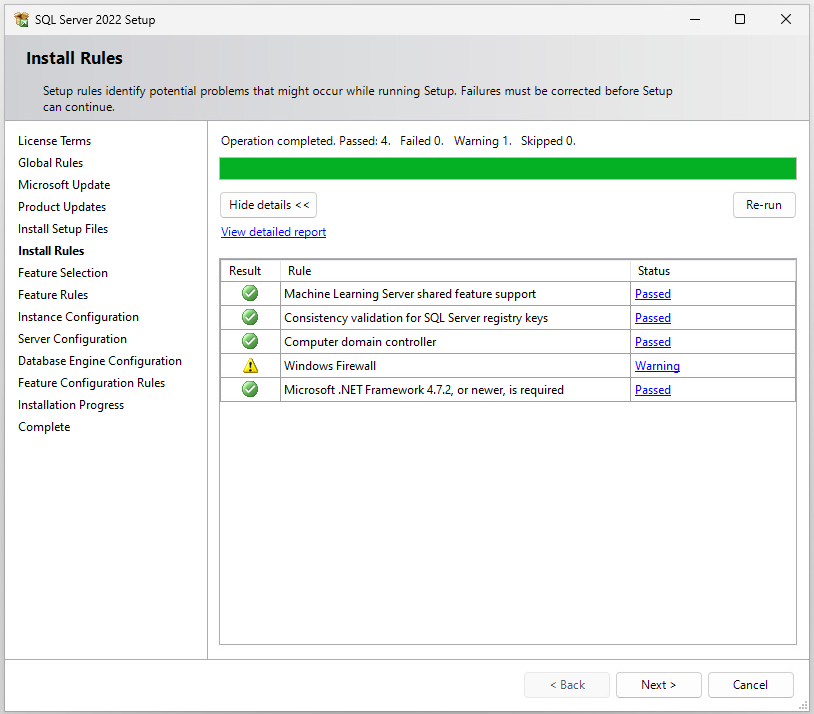Click the green progress bar
This screenshot has height=714, width=814.
click(x=507, y=168)
